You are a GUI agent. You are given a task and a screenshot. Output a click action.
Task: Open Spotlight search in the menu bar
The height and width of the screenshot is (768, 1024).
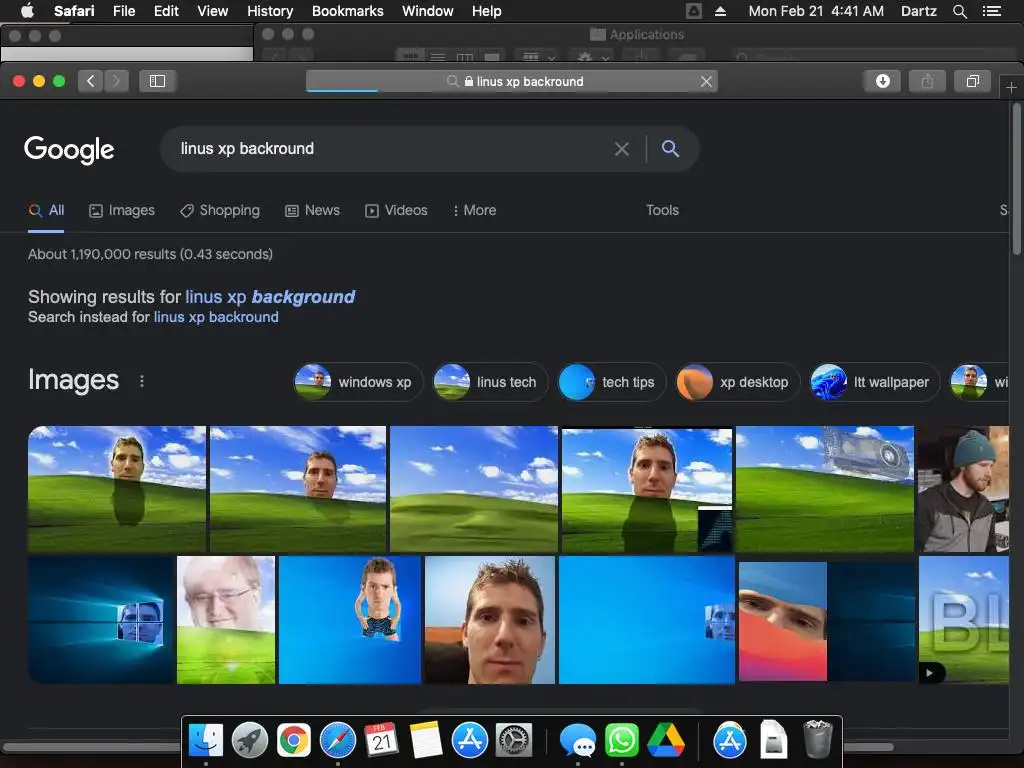click(959, 11)
